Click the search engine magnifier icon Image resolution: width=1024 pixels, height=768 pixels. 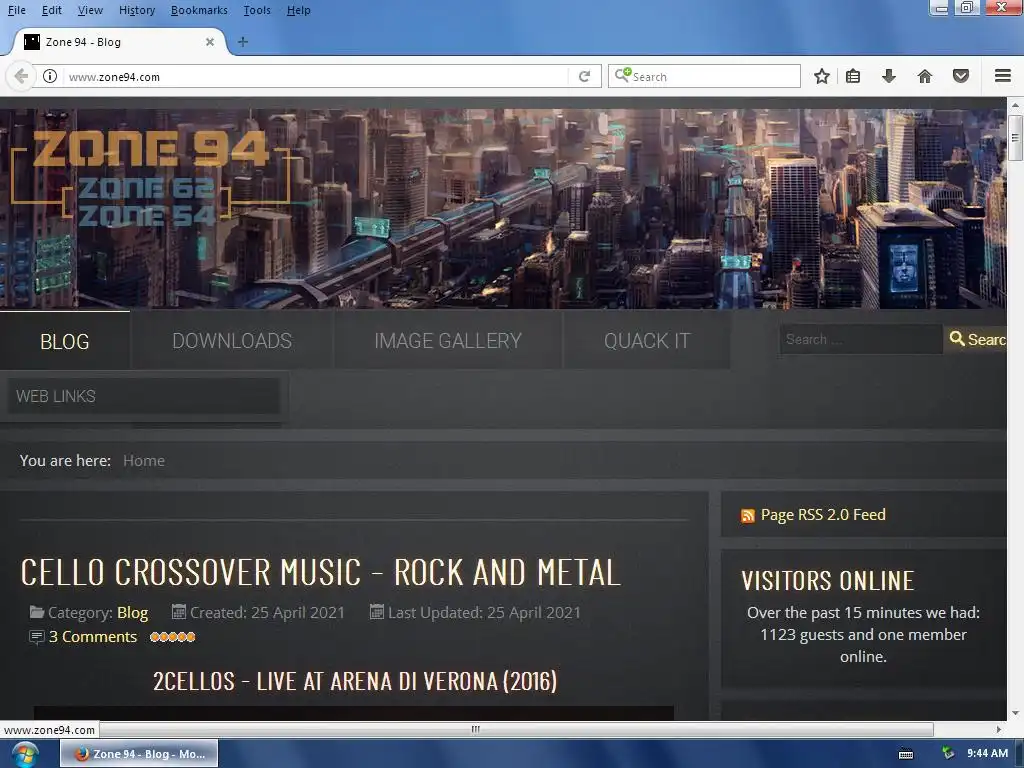coord(622,75)
